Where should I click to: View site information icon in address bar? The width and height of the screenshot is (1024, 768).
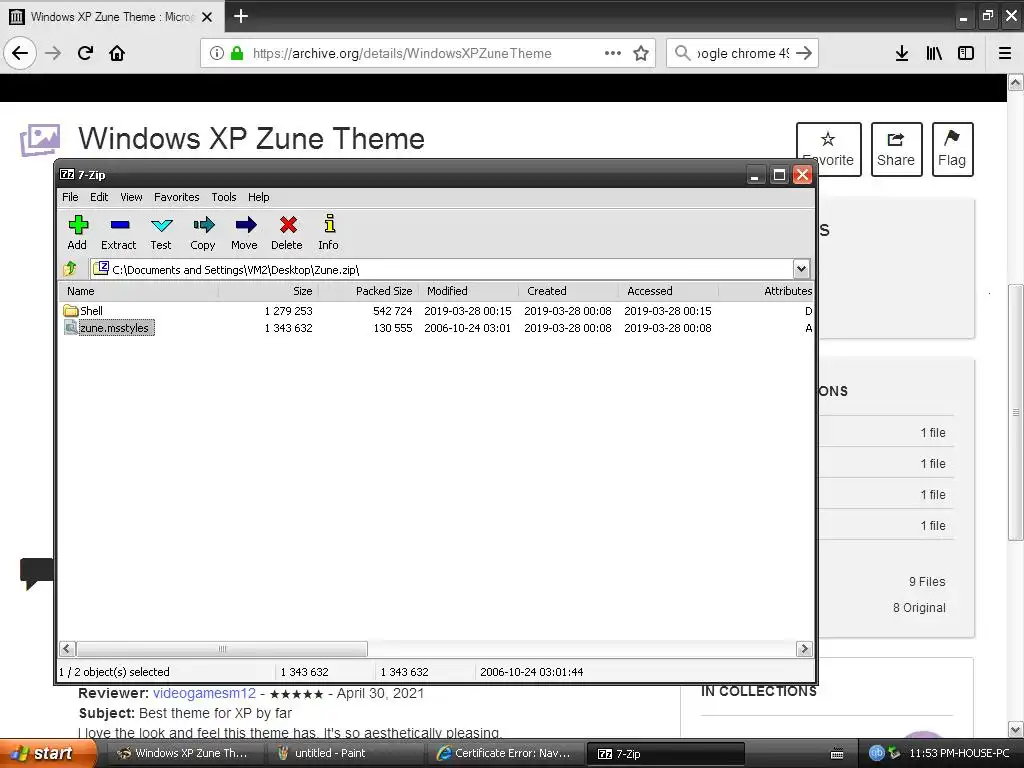(217, 53)
